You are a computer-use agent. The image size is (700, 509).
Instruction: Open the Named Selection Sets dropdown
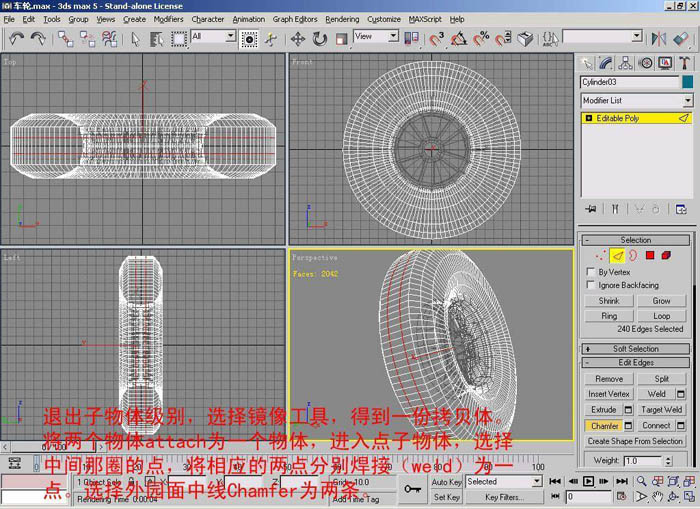click(637, 36)
